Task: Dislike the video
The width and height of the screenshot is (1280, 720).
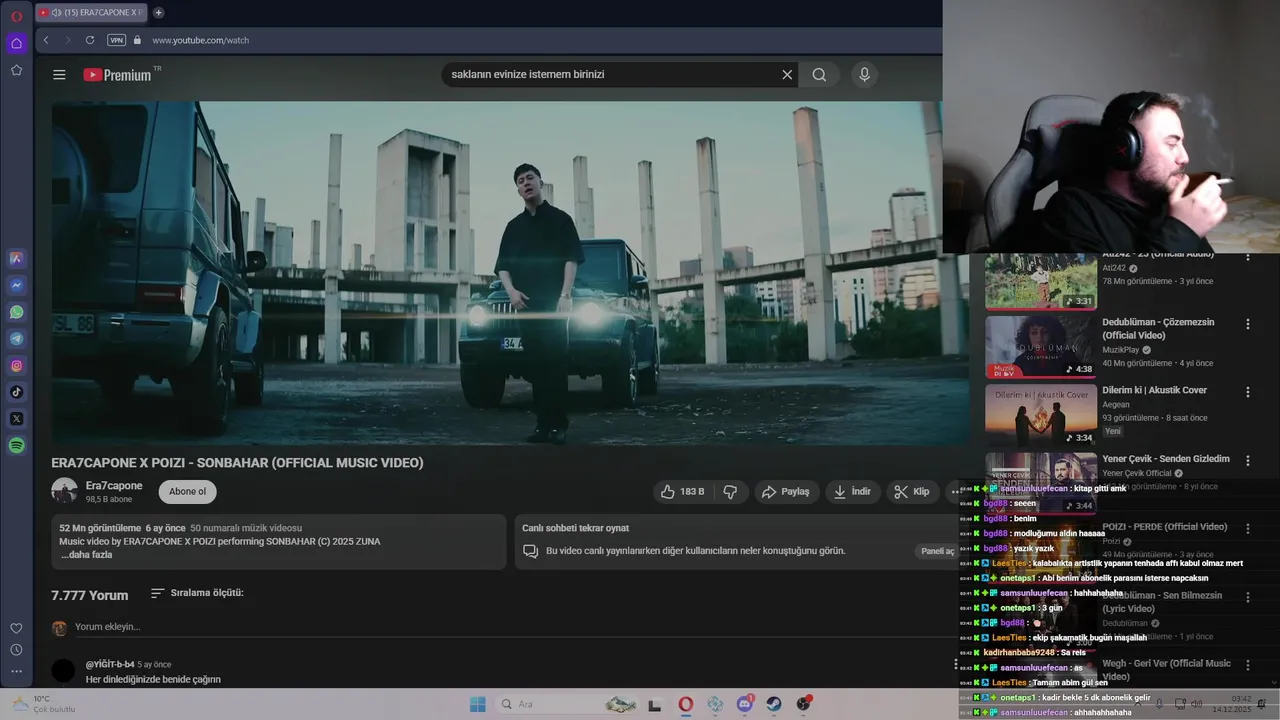Action: [730, 492]
